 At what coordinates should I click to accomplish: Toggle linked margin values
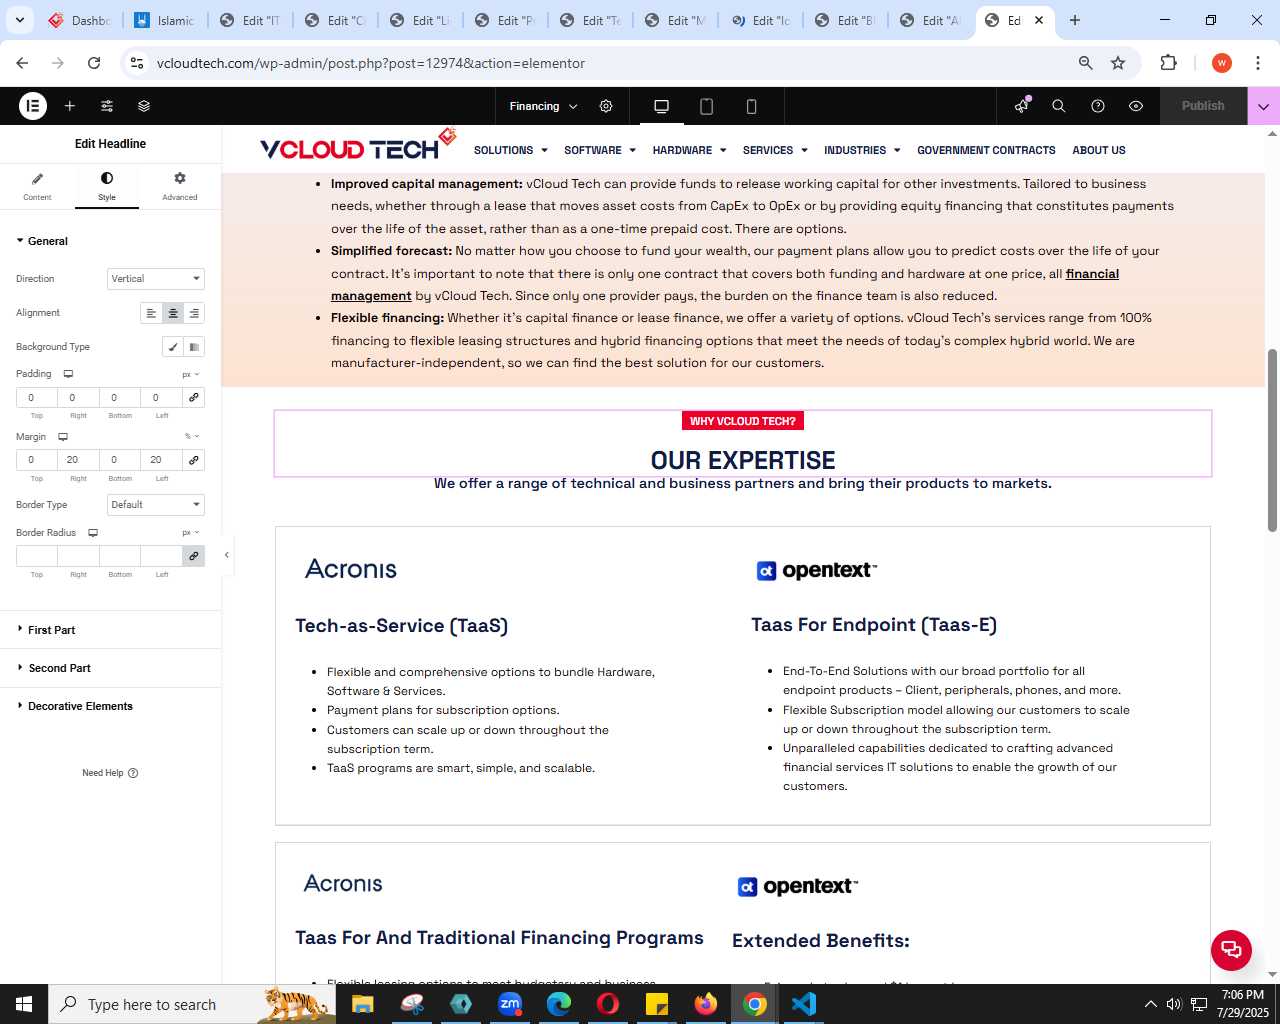tap(194, 460)
